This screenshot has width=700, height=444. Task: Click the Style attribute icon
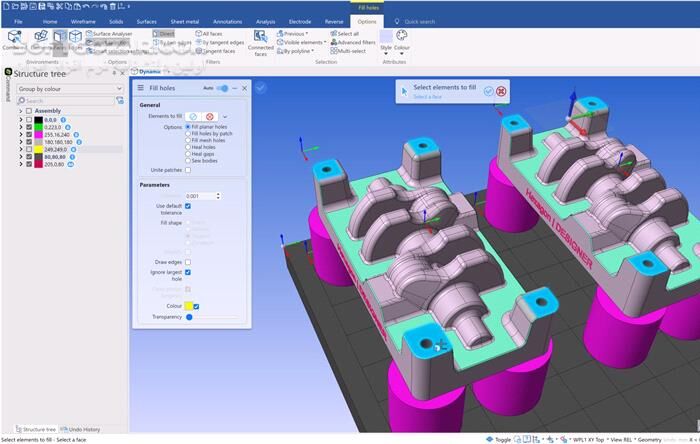pos(386,35)
